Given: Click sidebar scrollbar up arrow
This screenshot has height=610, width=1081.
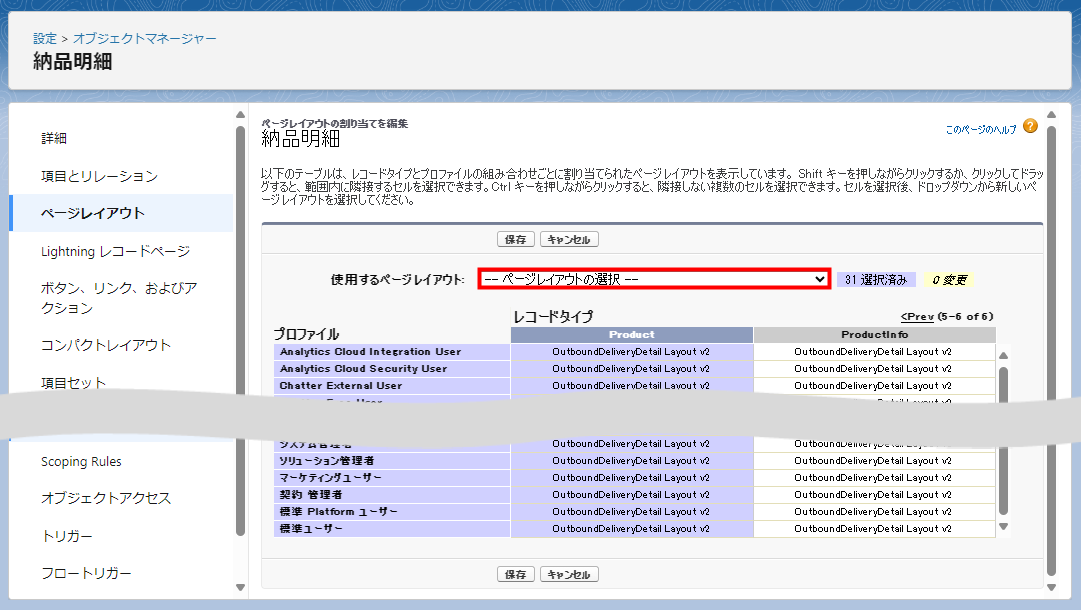Looking at the screenshot, I should coord(240,113).
